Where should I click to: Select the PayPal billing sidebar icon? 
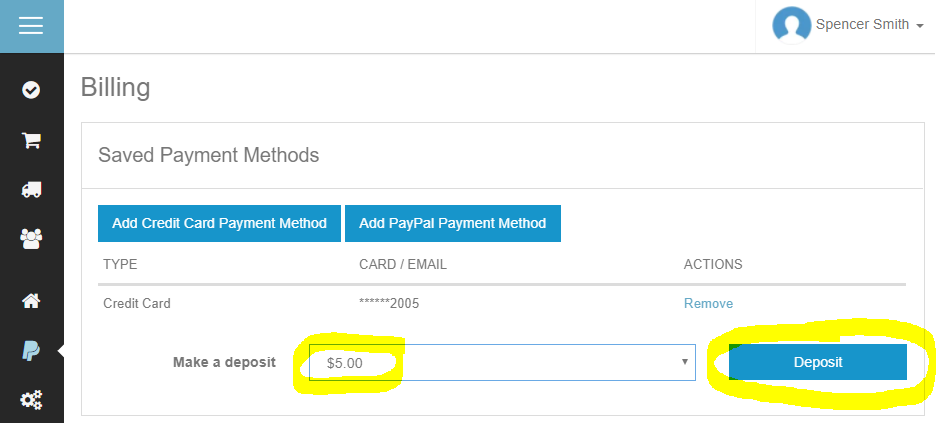[31, 351]
